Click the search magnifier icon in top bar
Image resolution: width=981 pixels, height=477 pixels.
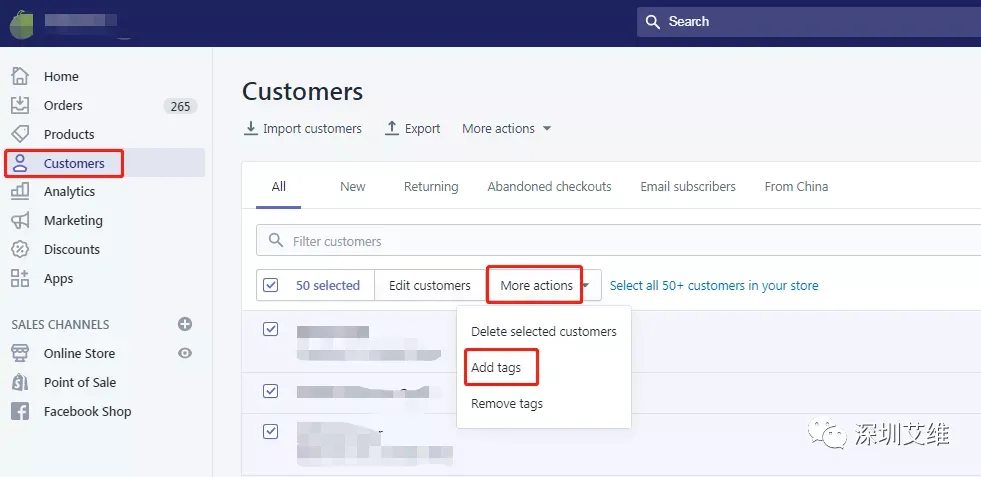tap(653, 22)
